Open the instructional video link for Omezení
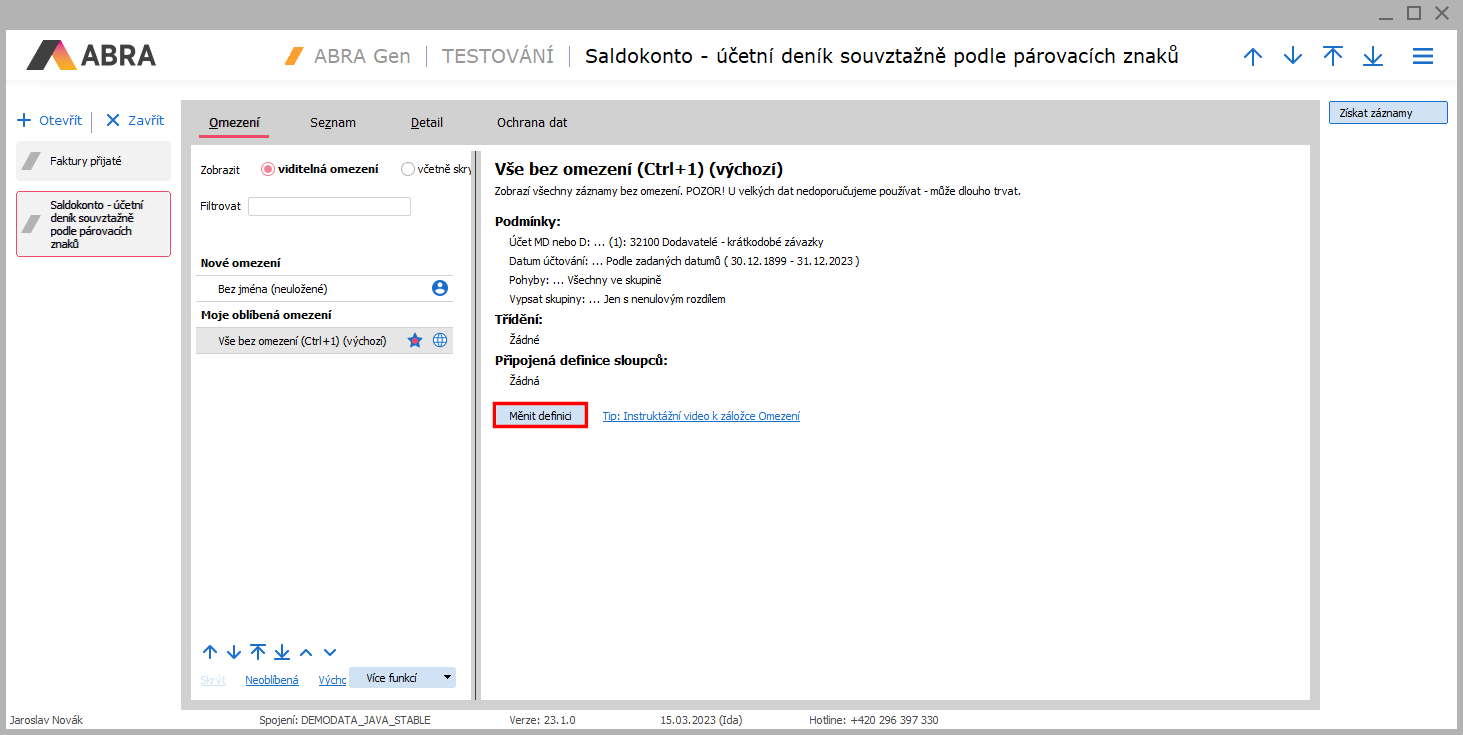The height and width of the screenshot is (735, 1463). point(700,416)
